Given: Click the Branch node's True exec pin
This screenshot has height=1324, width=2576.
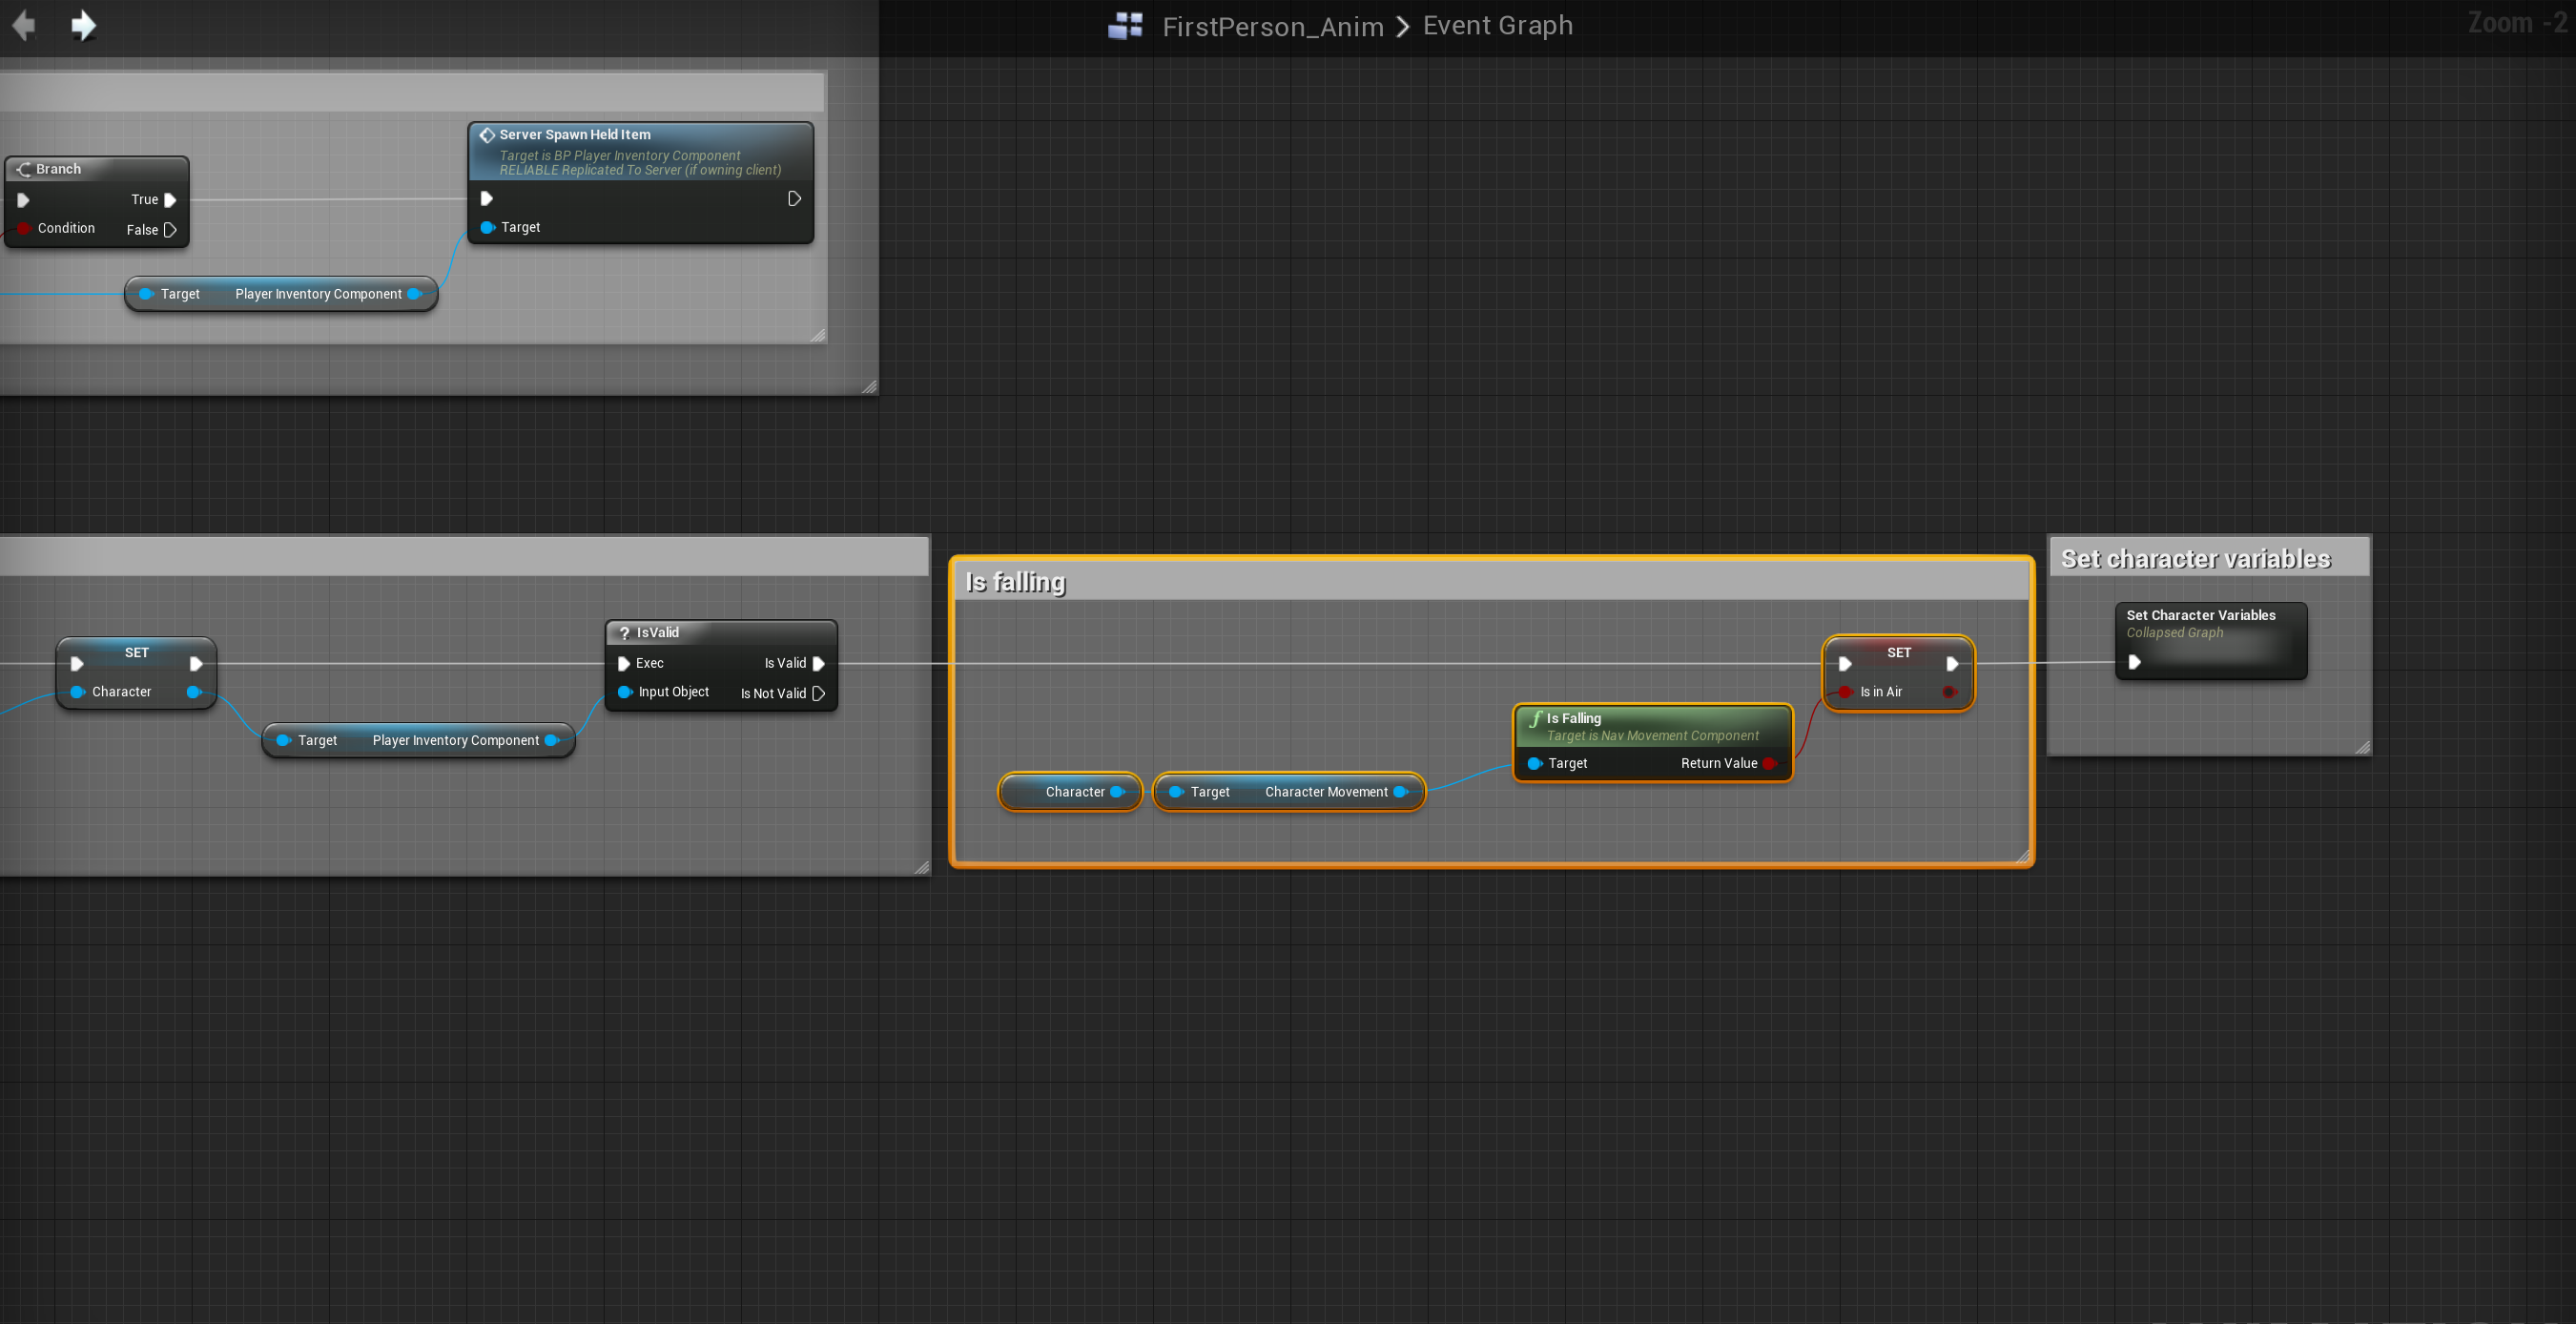Looking at the screenshot, I should point(170,200).
